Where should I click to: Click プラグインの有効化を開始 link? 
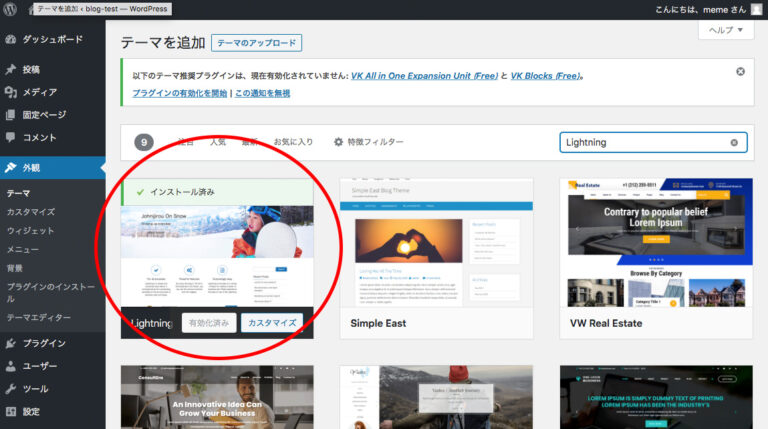pyautogui.click(x=180, y=93)
